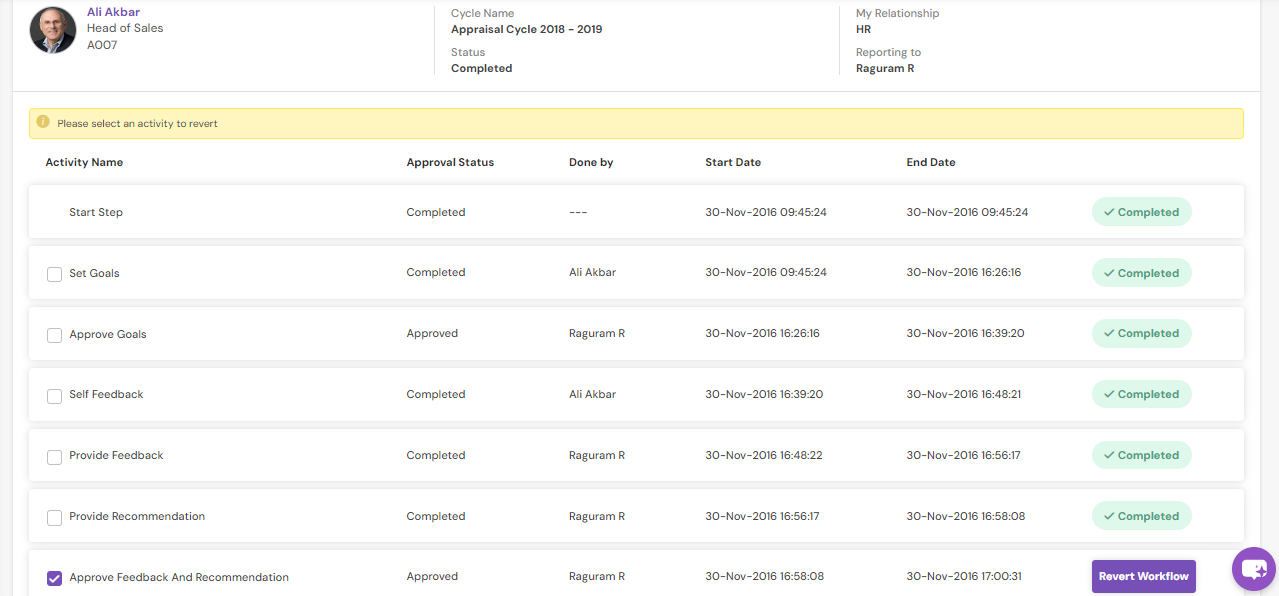The width and height of the screenshot is (1279, 596).
Task: Click 'Please select an activity to revert' message
Action: [137, 124]
